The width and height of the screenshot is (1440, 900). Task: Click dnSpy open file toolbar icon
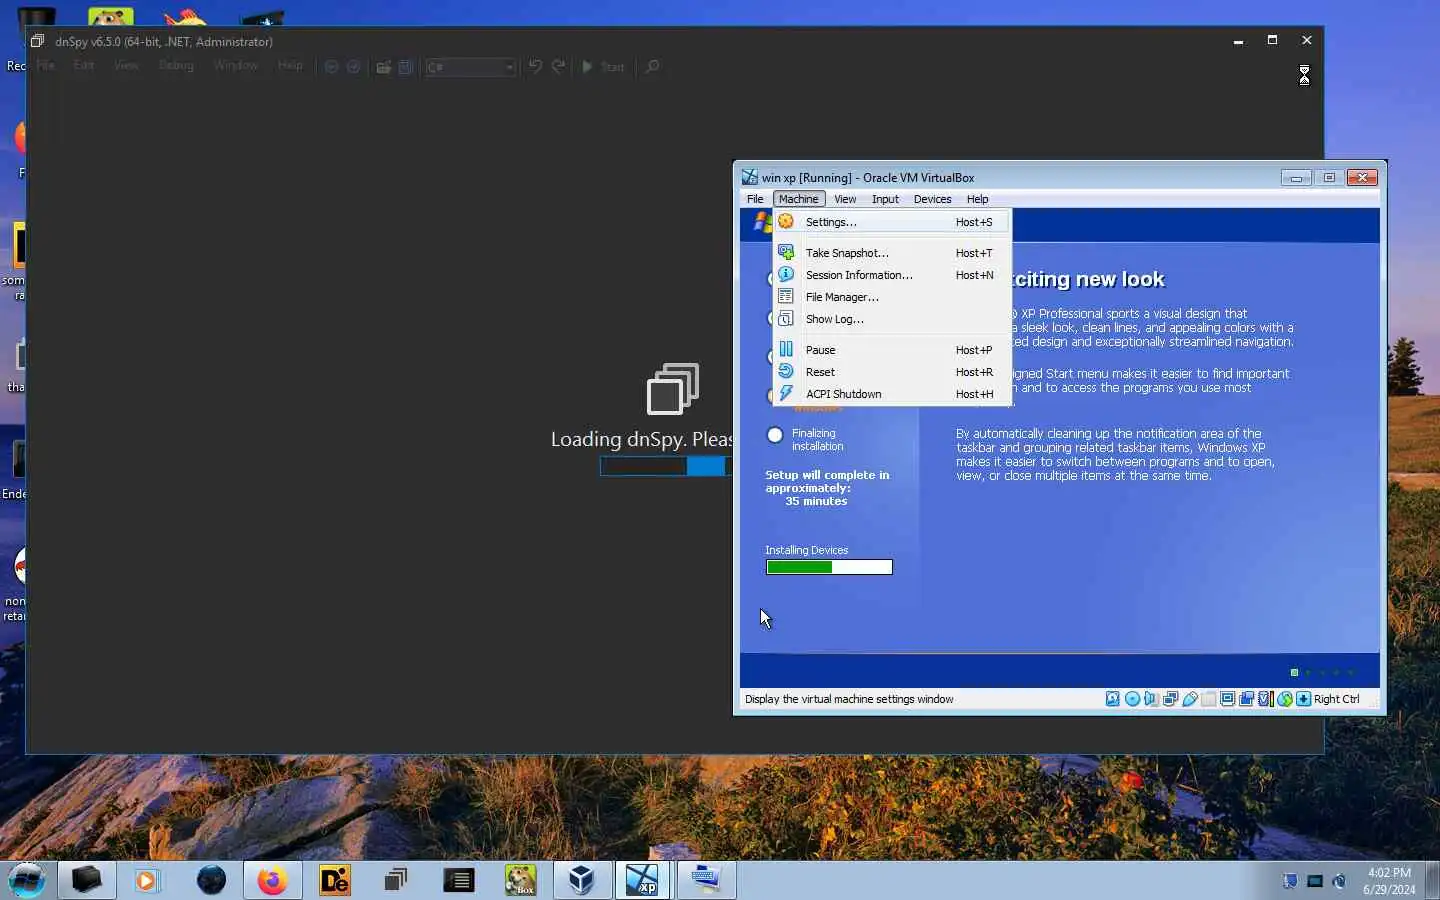383,67
